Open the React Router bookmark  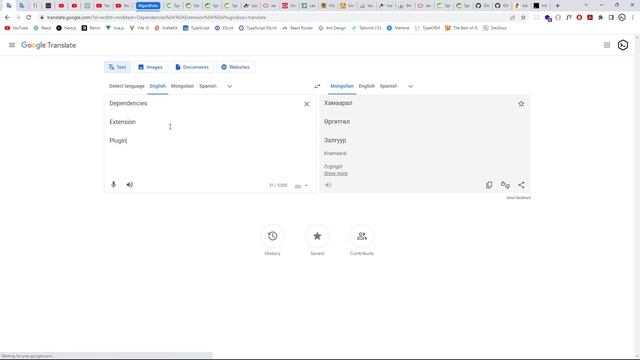click(297, 28)
